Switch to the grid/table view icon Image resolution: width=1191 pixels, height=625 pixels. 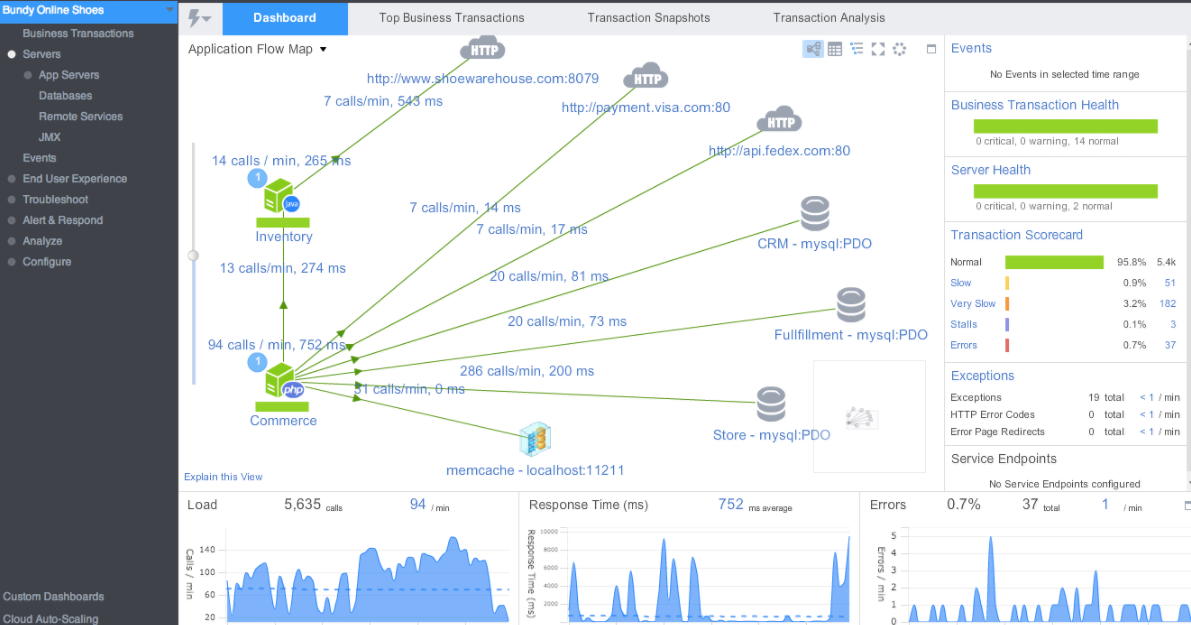point(835,49)
